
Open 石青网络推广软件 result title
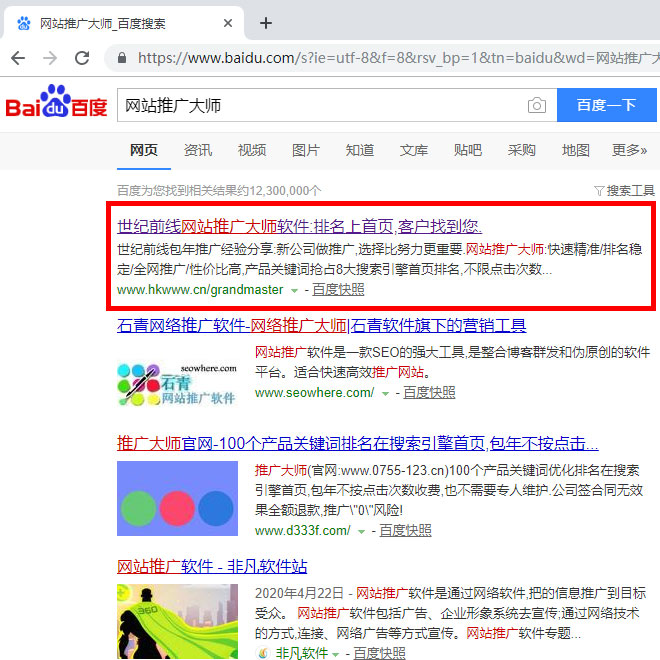click(322, 325)
